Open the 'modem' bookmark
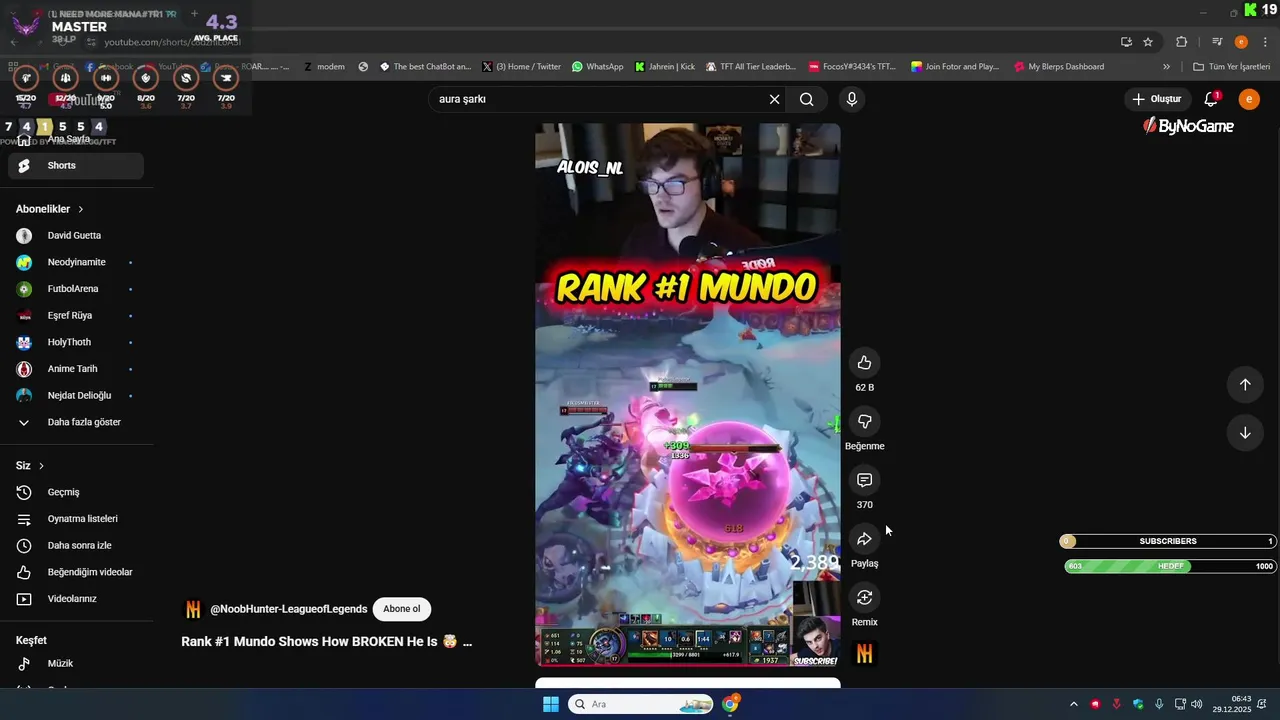Screen dimensions: 1280x720 [x=324, y=67]
